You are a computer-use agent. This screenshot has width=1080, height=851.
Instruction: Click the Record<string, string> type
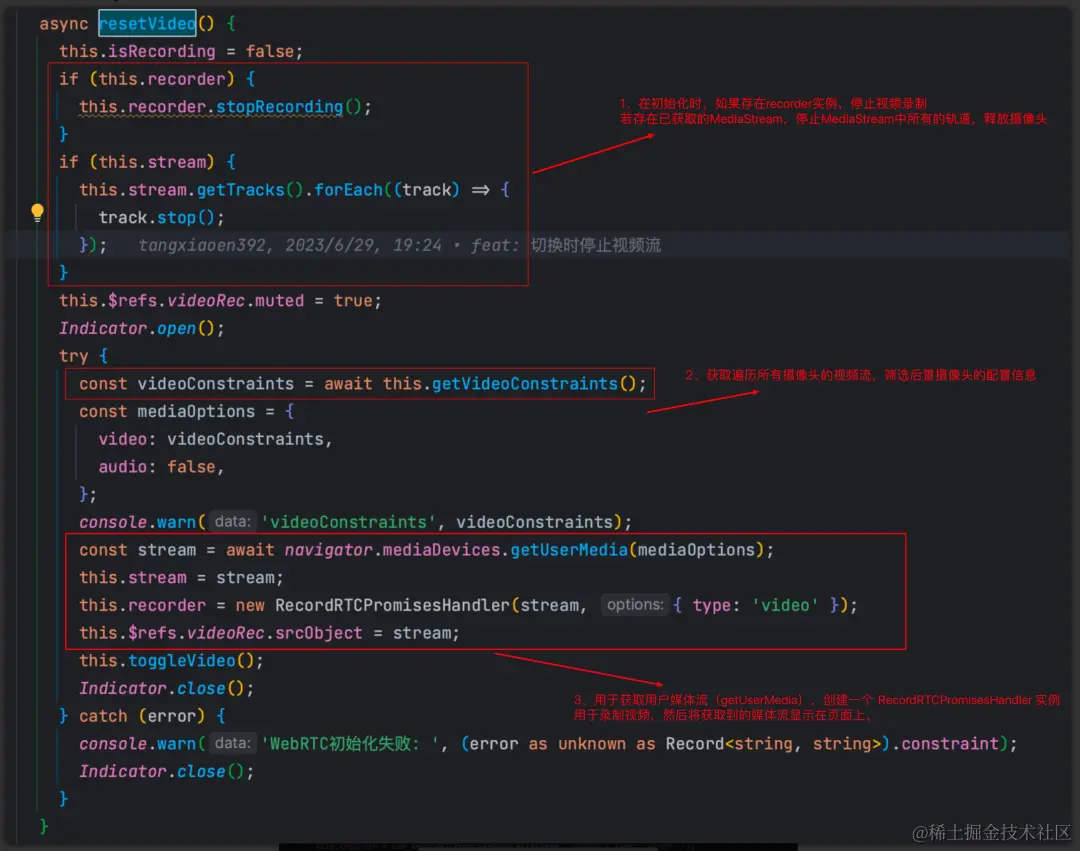click(773, 744)
